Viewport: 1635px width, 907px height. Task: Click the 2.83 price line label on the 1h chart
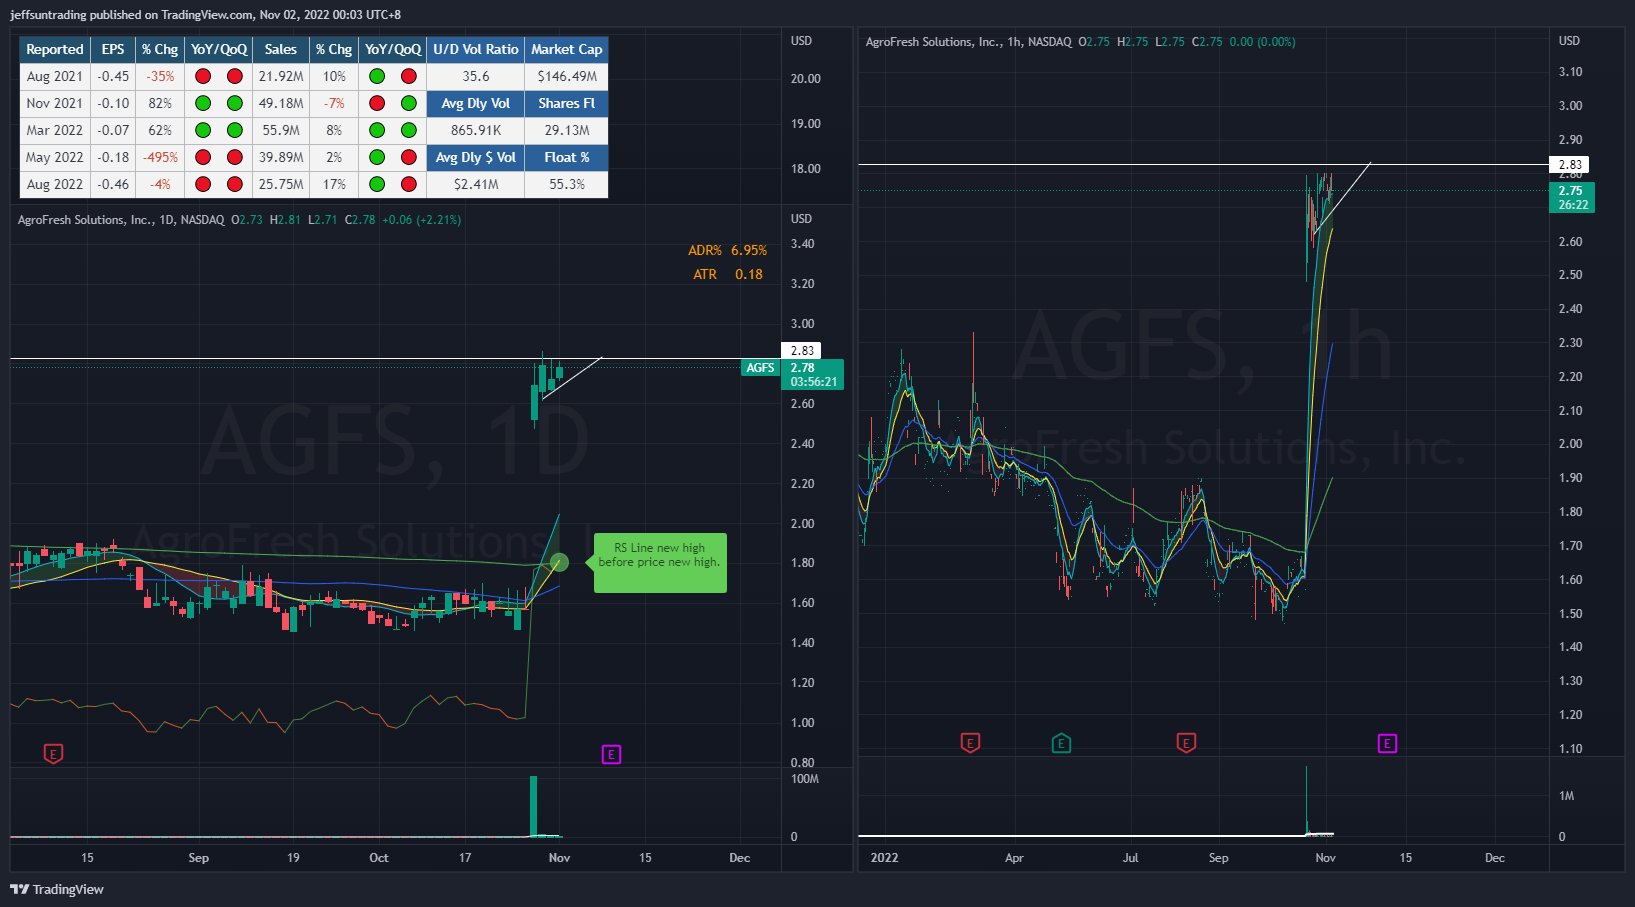[1570, 165]
